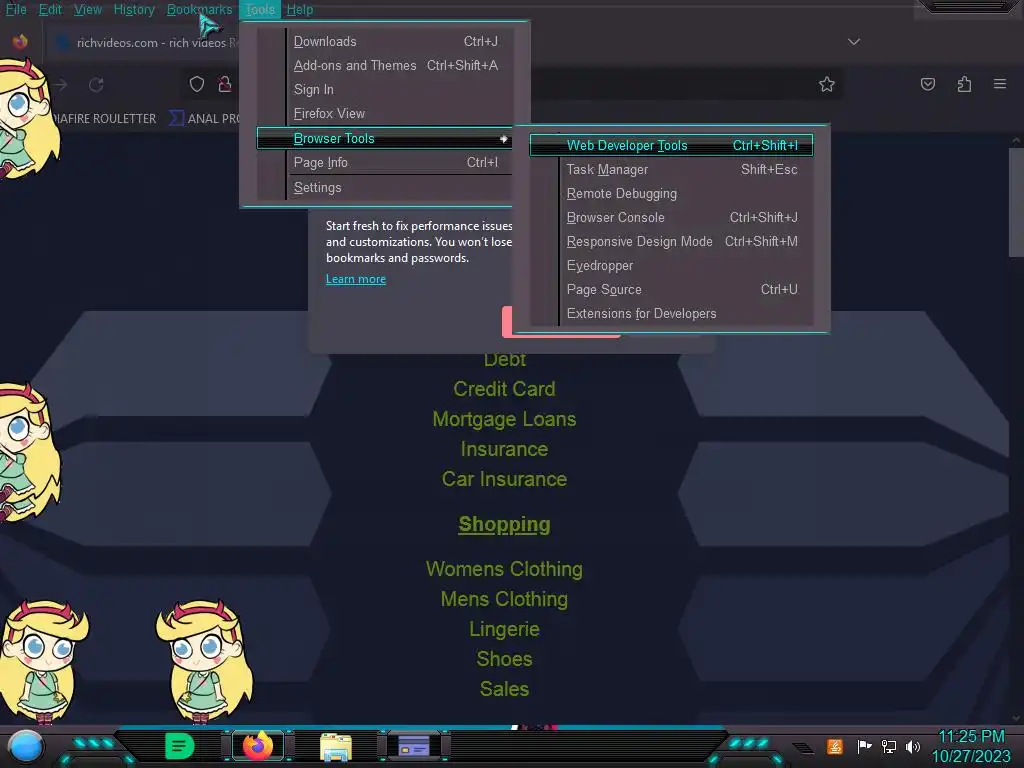The height and width of the screenshot is (768, 1024).
Task: Click the Java update tray icon
Action: pos(835,746)
